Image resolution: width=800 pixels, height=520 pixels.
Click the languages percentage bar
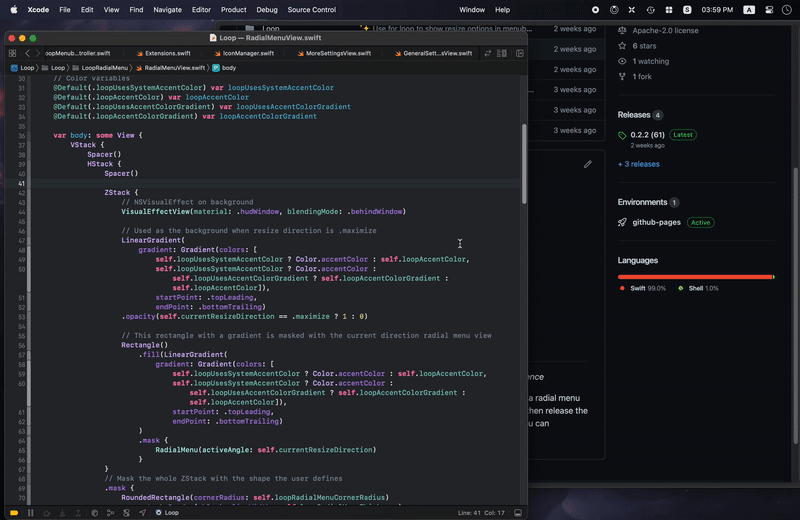pos(696,277)
